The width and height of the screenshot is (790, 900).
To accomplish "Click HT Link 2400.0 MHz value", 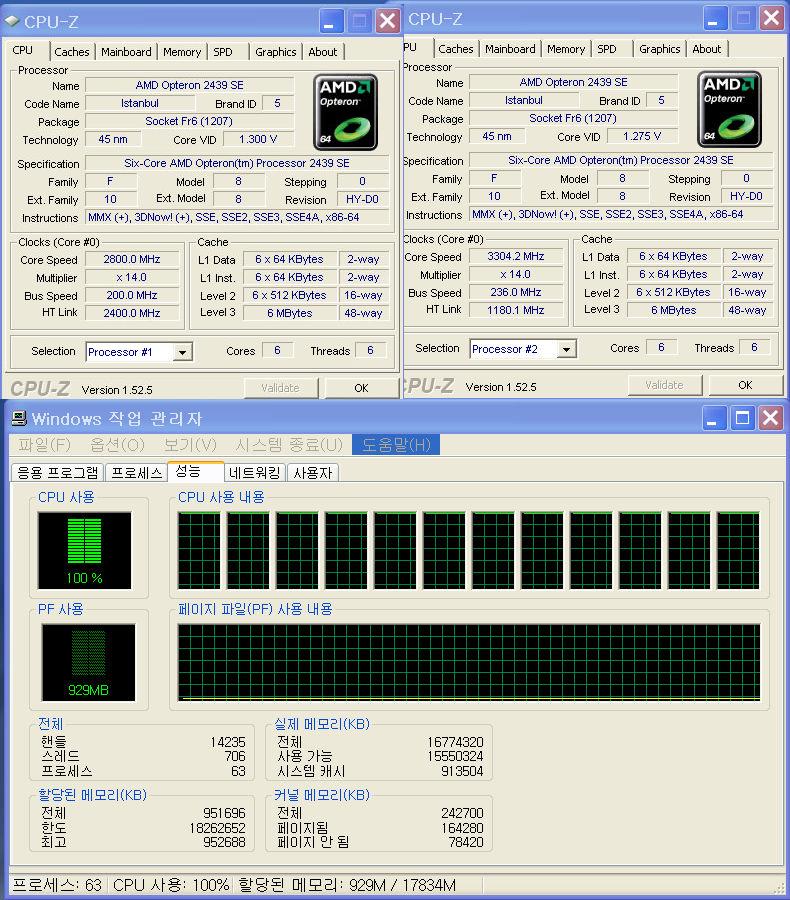I will [x=132, y=313].
